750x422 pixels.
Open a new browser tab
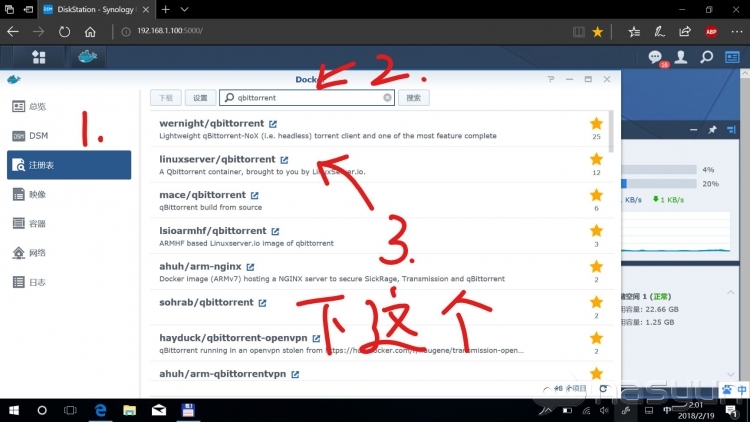pos(165,9)
